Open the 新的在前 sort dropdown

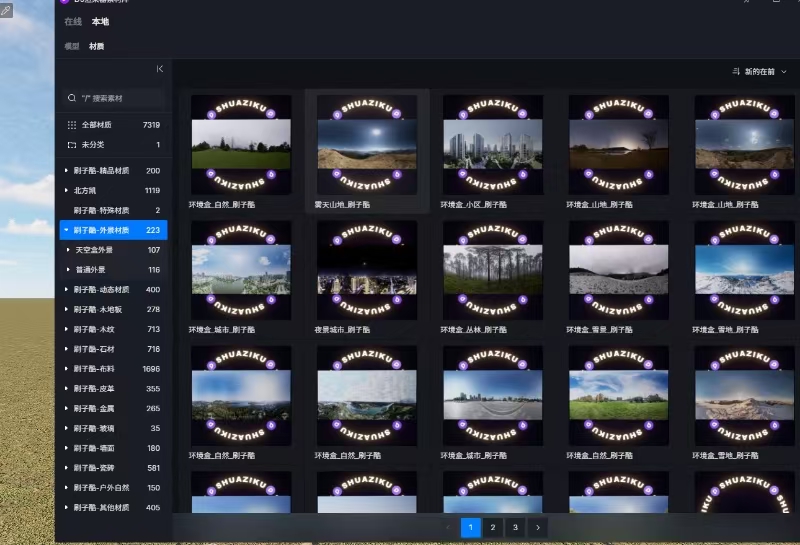pos(760,71)
